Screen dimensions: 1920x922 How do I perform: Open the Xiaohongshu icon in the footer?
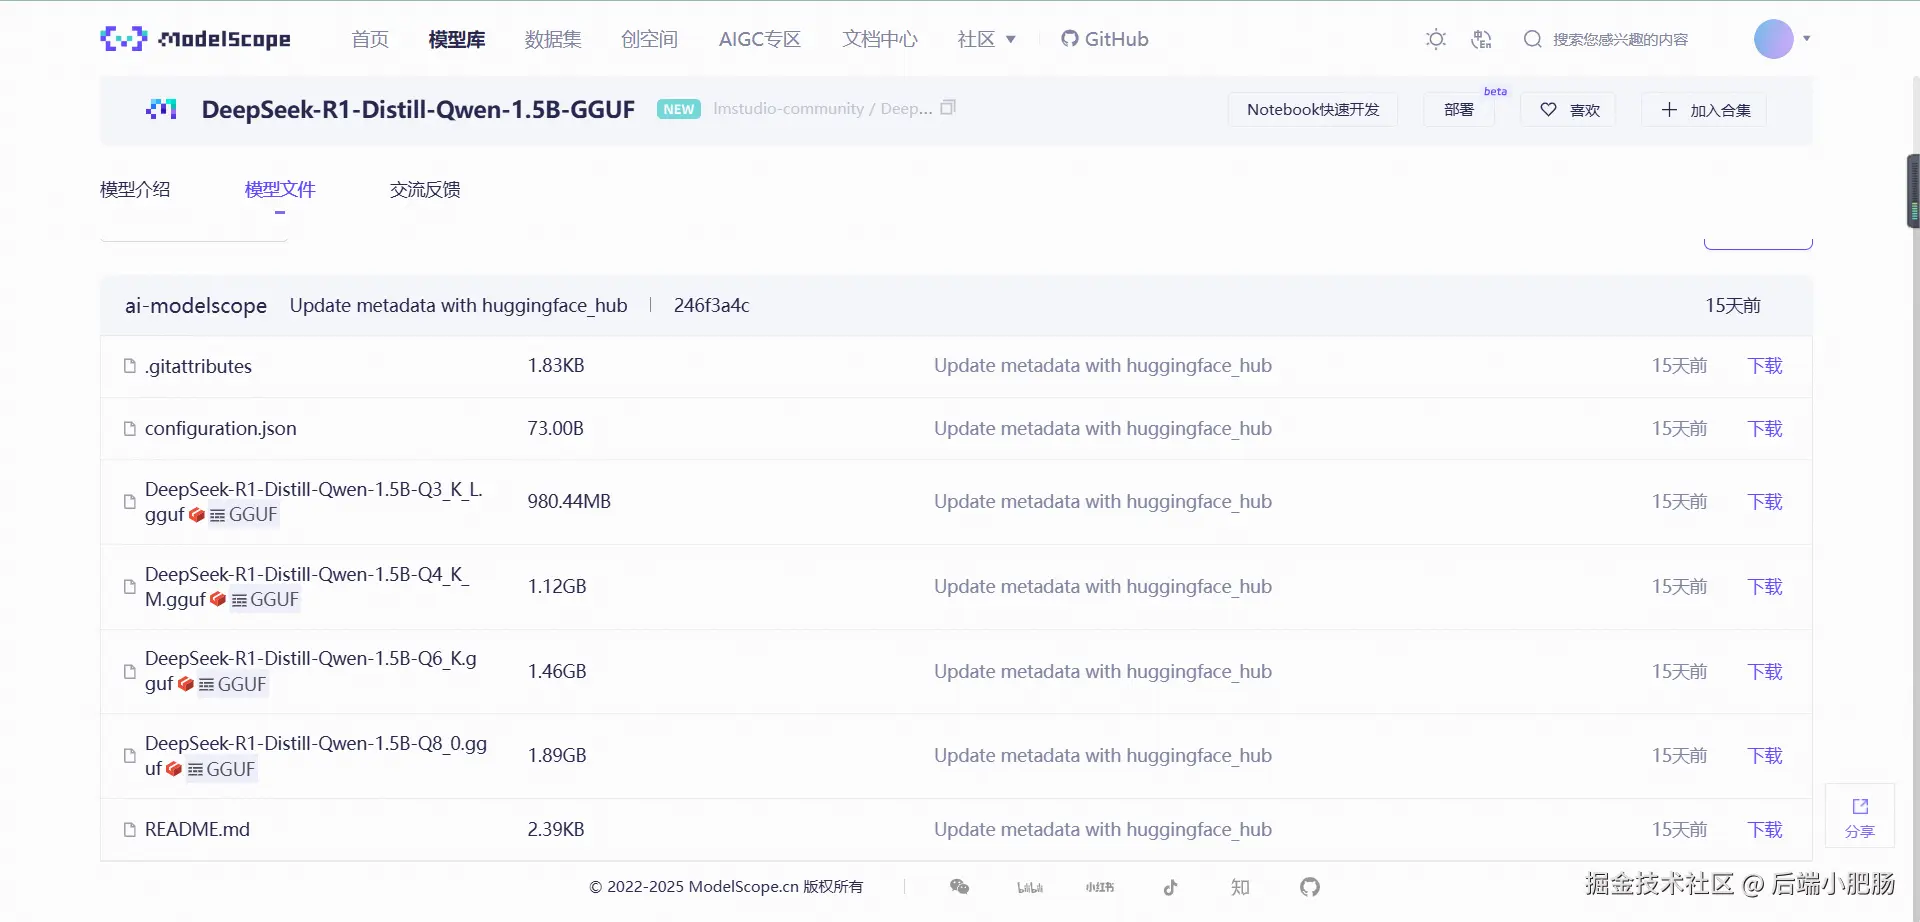(1100, 887)
